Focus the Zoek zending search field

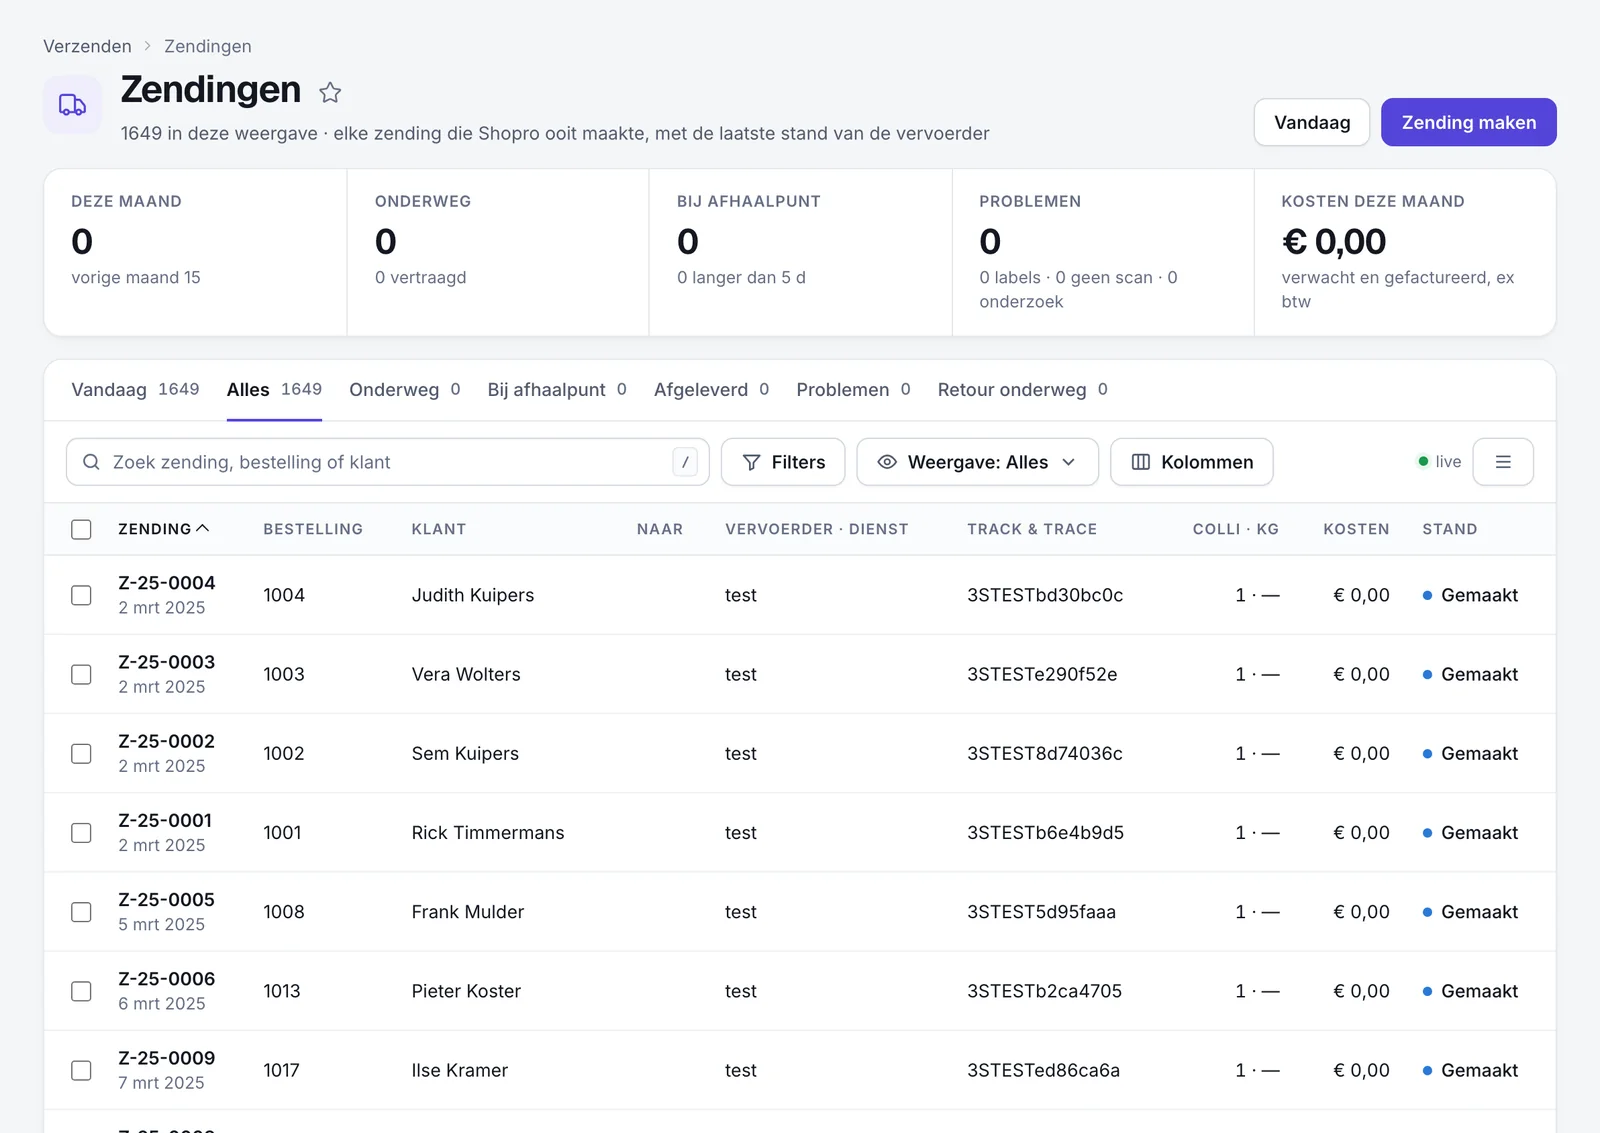(x=387, y=462)
